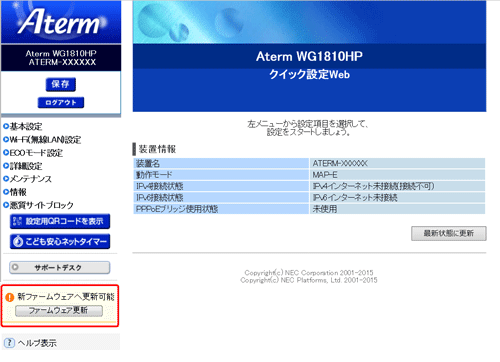This screenshot has width=500, height=362.
Task: Click the circle icon on サポートデスク button
Action: 15,267
